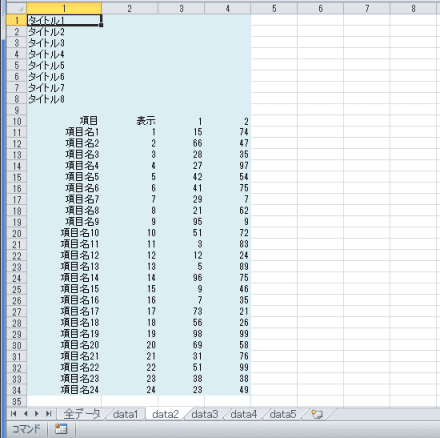Click the last sheet navigation arrow
The height and width of the screenshot is (438, 440).
tap(49, 414)
